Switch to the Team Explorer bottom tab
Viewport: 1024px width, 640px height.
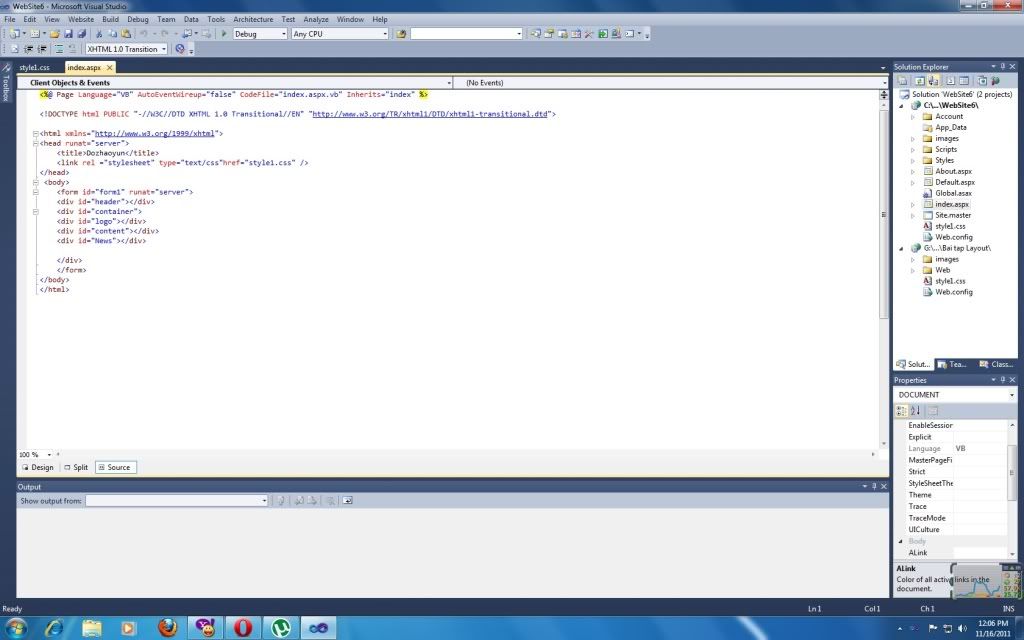pyautogui.click(x=952, y=364)
